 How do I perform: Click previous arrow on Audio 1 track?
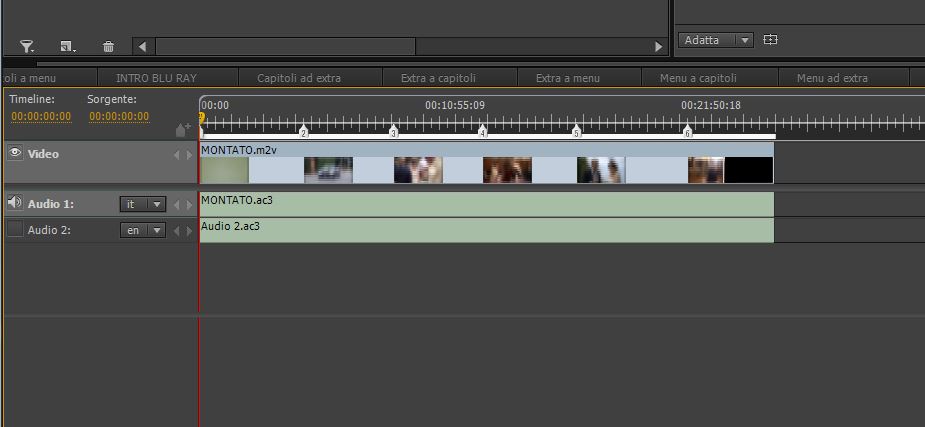[176, 205]
